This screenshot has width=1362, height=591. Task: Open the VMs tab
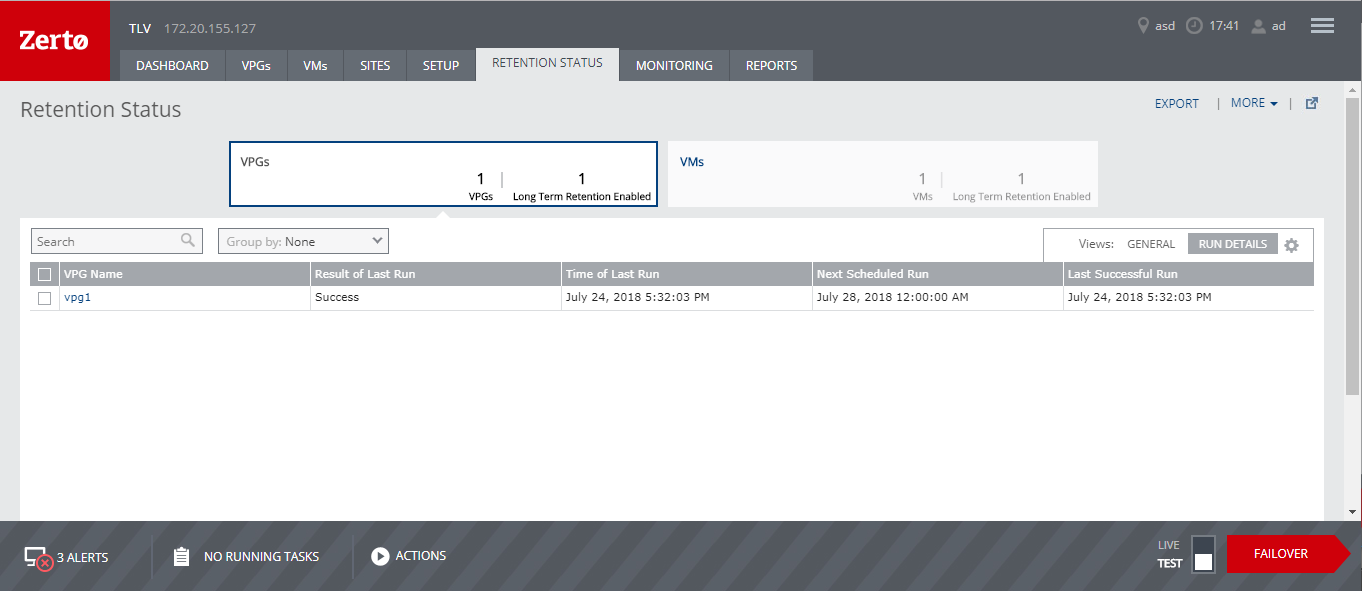[315, 65]
